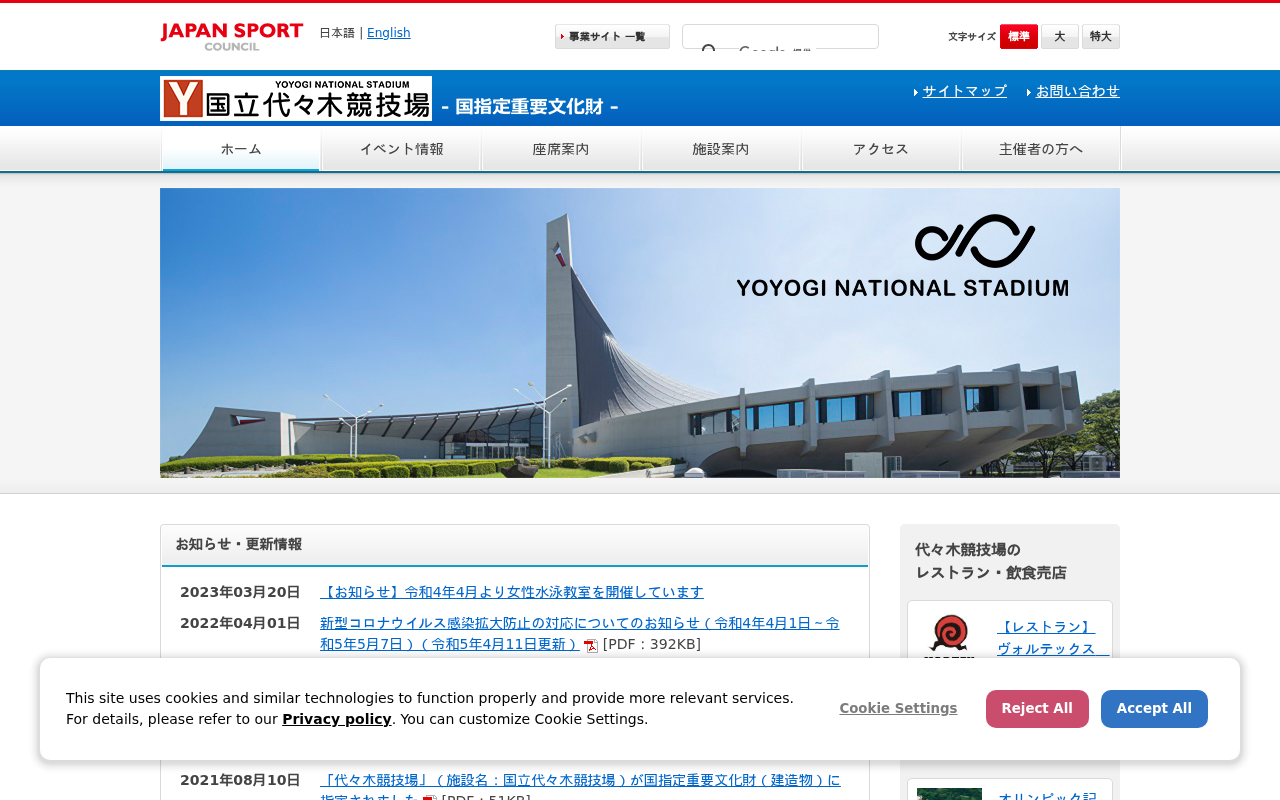Open the お問い合わせ link
This screenshot has width=1280, height=800.
(1078, 91)
